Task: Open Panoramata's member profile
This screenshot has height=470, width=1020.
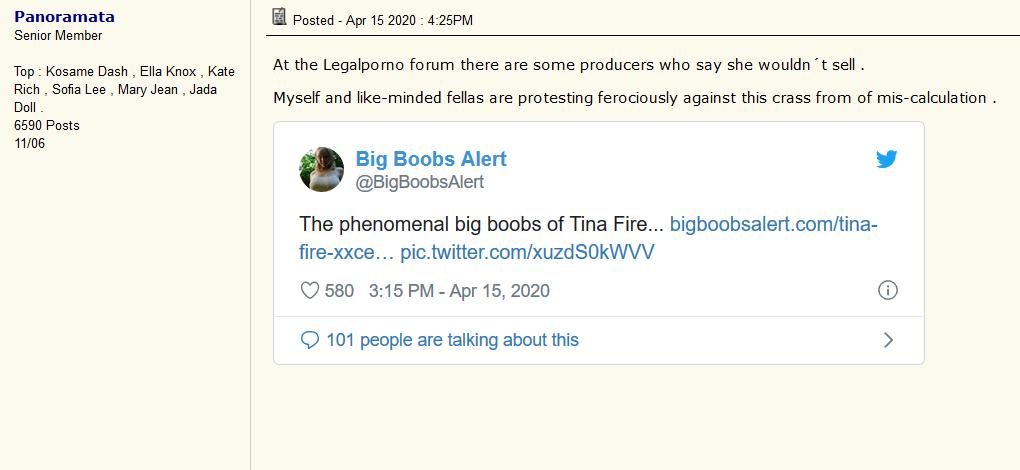Action: (x=64, y=17)
